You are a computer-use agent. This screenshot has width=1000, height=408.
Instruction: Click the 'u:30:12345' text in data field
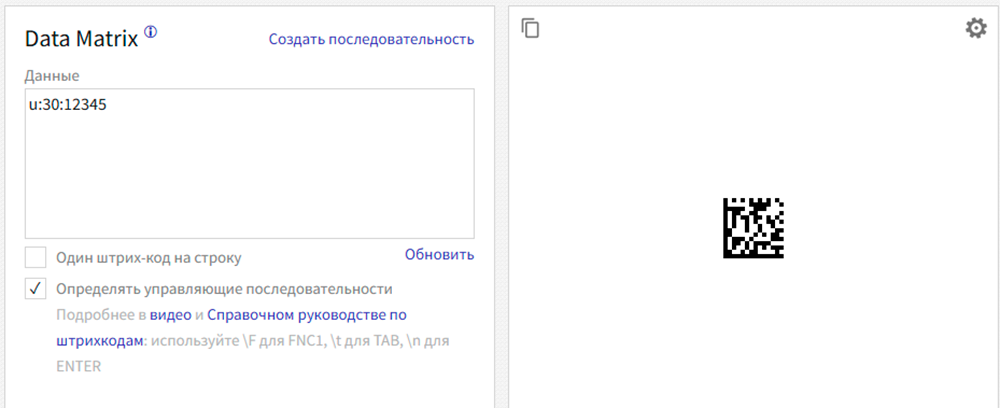[68, 105]
